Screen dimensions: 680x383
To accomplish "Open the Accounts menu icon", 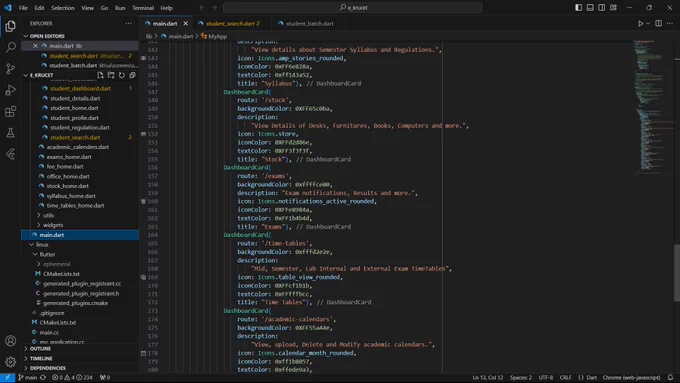I will pos(10,341).
